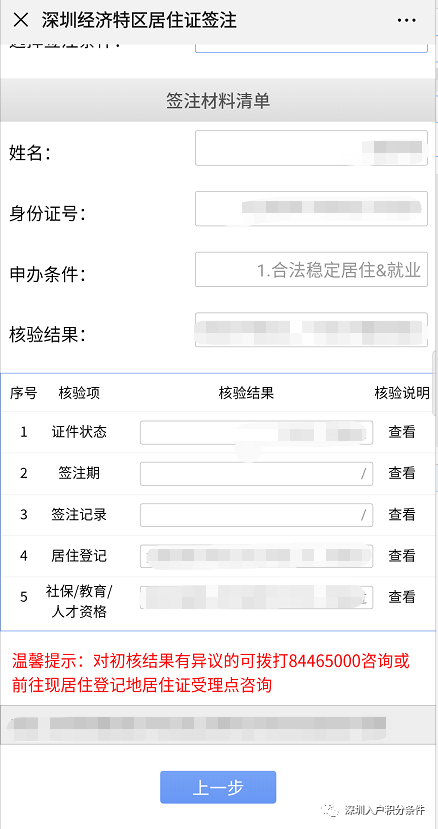This screenshot has width=438, height=829.
Task: Click the 签注记录 result field
Action: coord(256,515)
